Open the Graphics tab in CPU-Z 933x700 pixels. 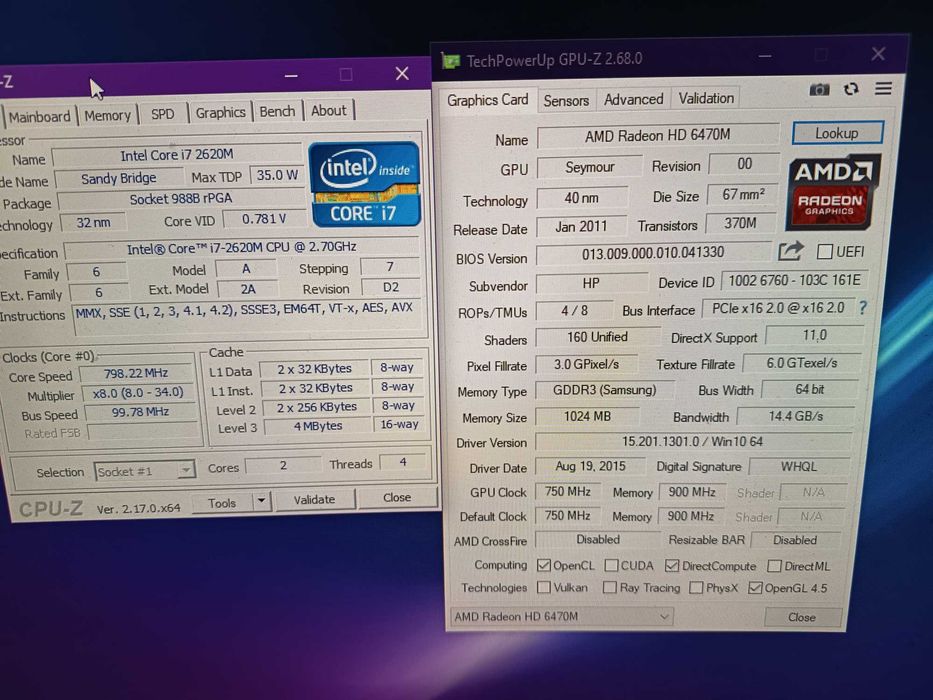click(x=220, y=112)
